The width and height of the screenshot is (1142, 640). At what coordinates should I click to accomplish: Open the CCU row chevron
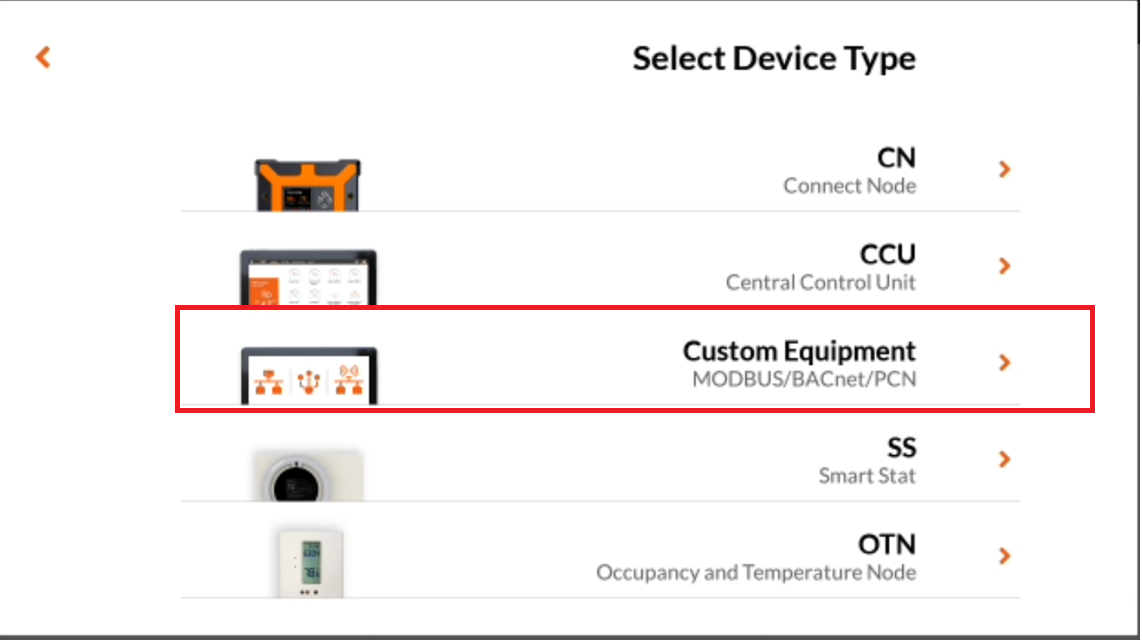tap(1005, 266)
